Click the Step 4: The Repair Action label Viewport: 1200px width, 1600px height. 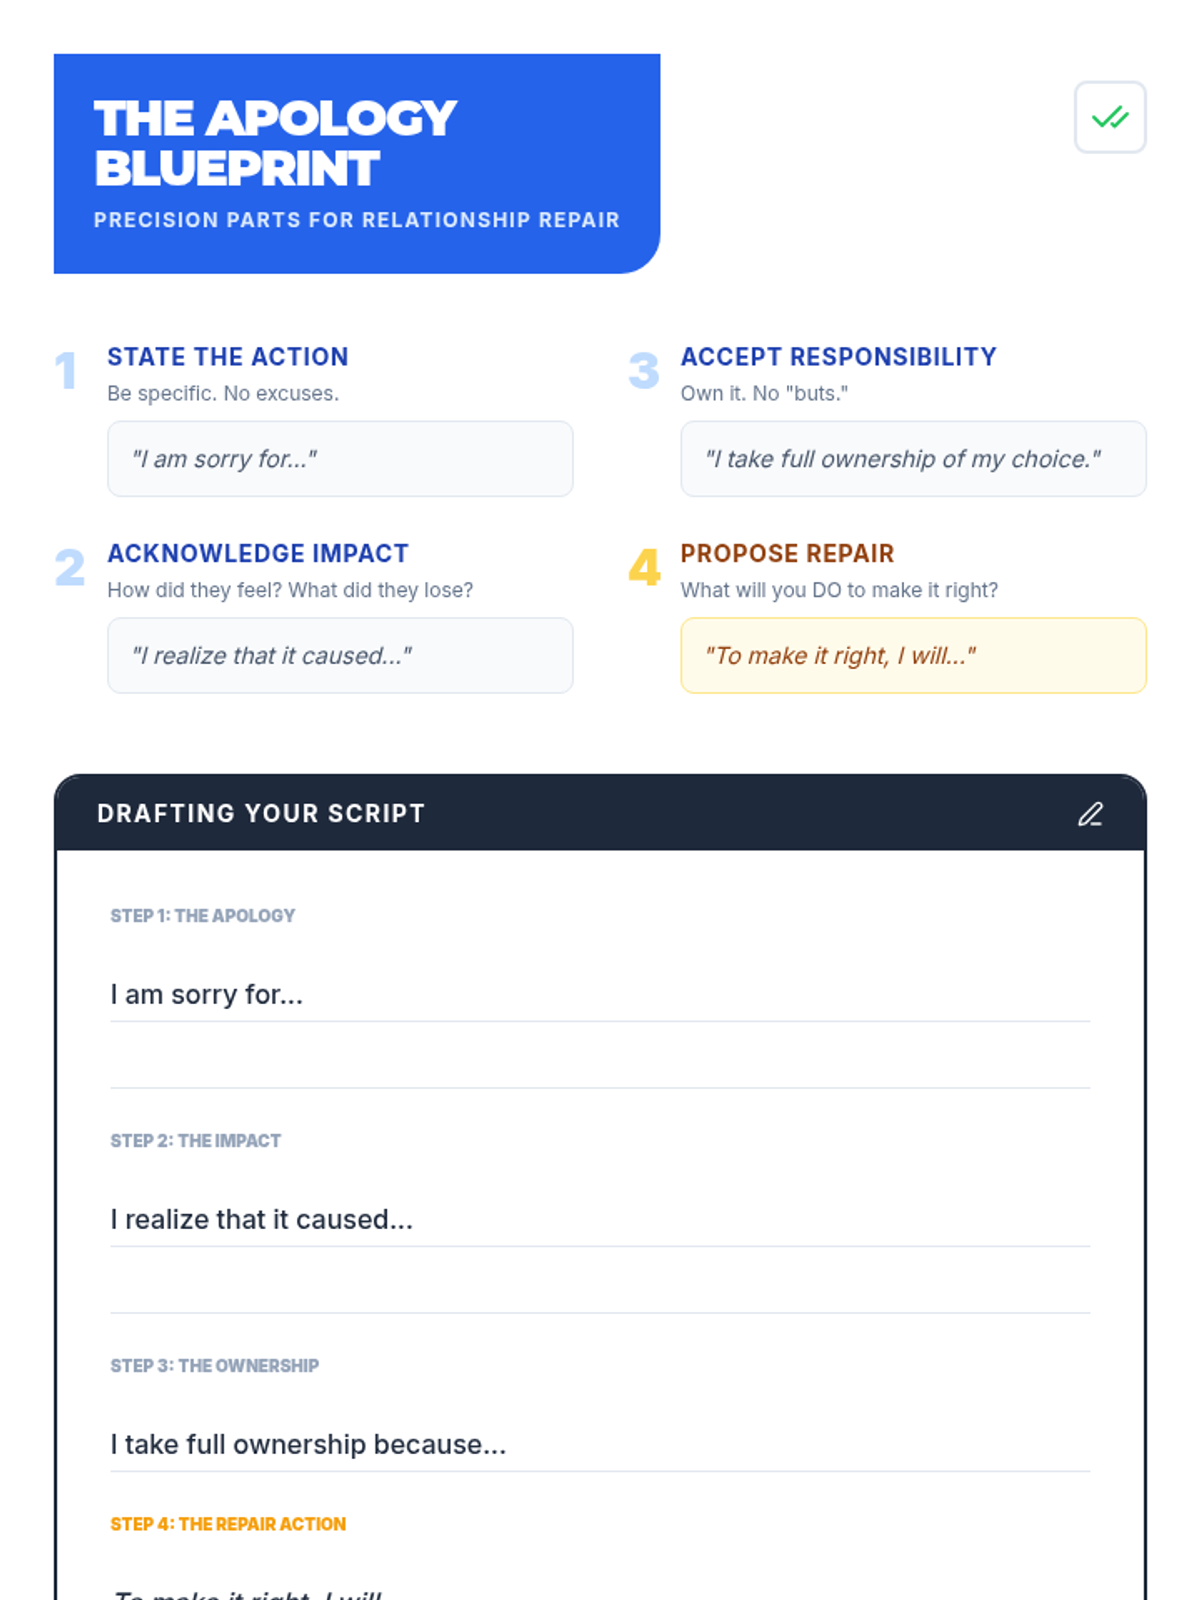228,1524
